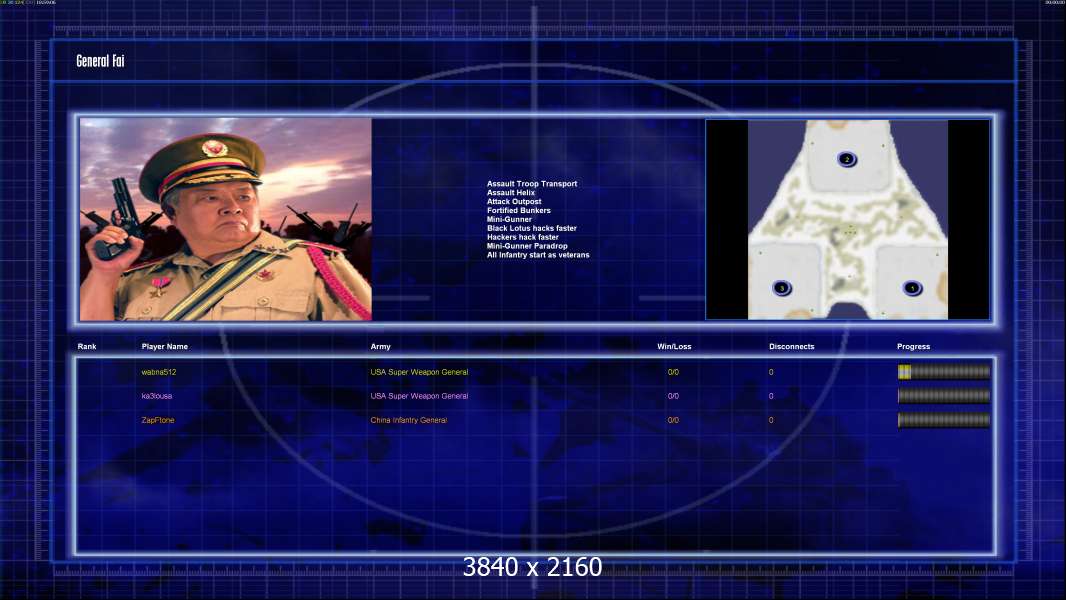Image resolution: width=1066 pixels, height=600 pixels.
Task: Click the China Infantry General army text
Action: pos(409,421)
